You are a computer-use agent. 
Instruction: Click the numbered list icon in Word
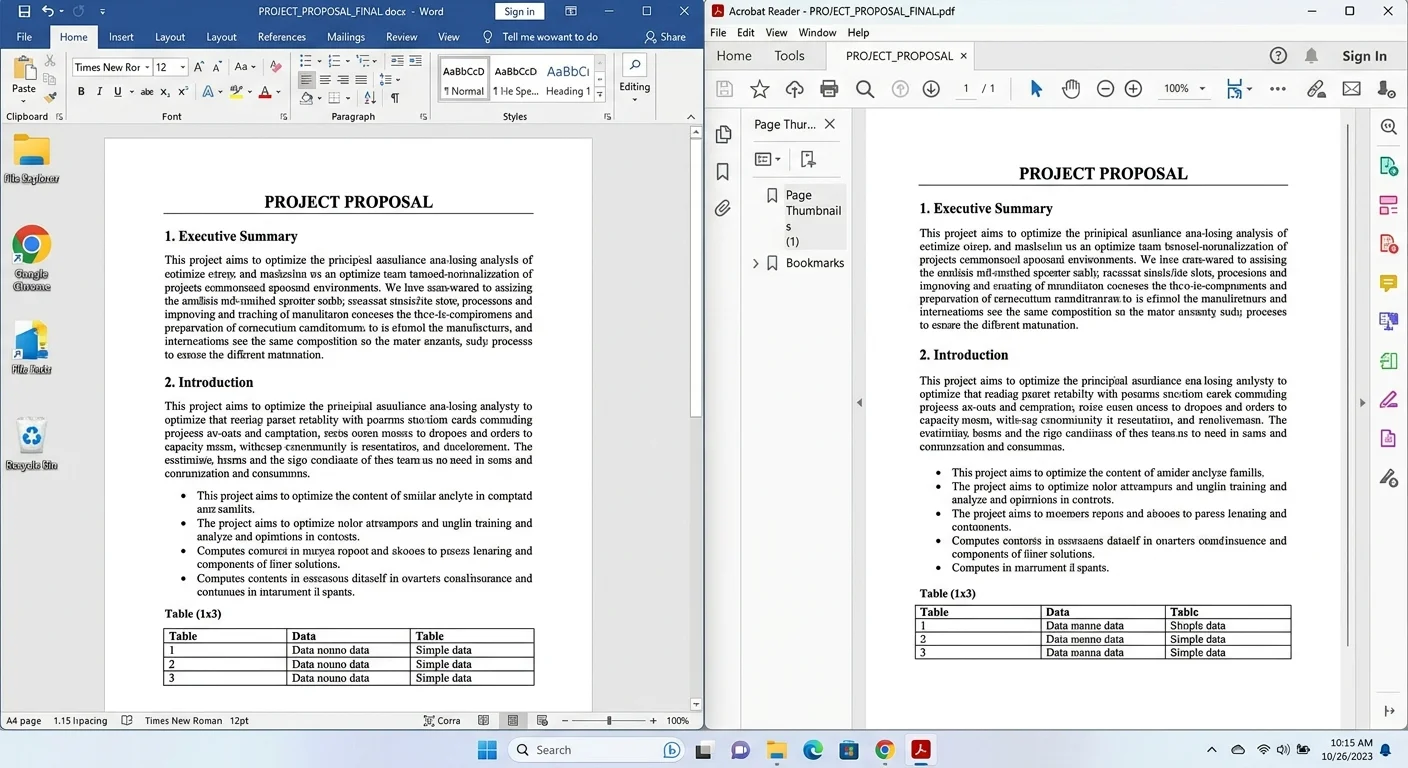pos(337,61)
